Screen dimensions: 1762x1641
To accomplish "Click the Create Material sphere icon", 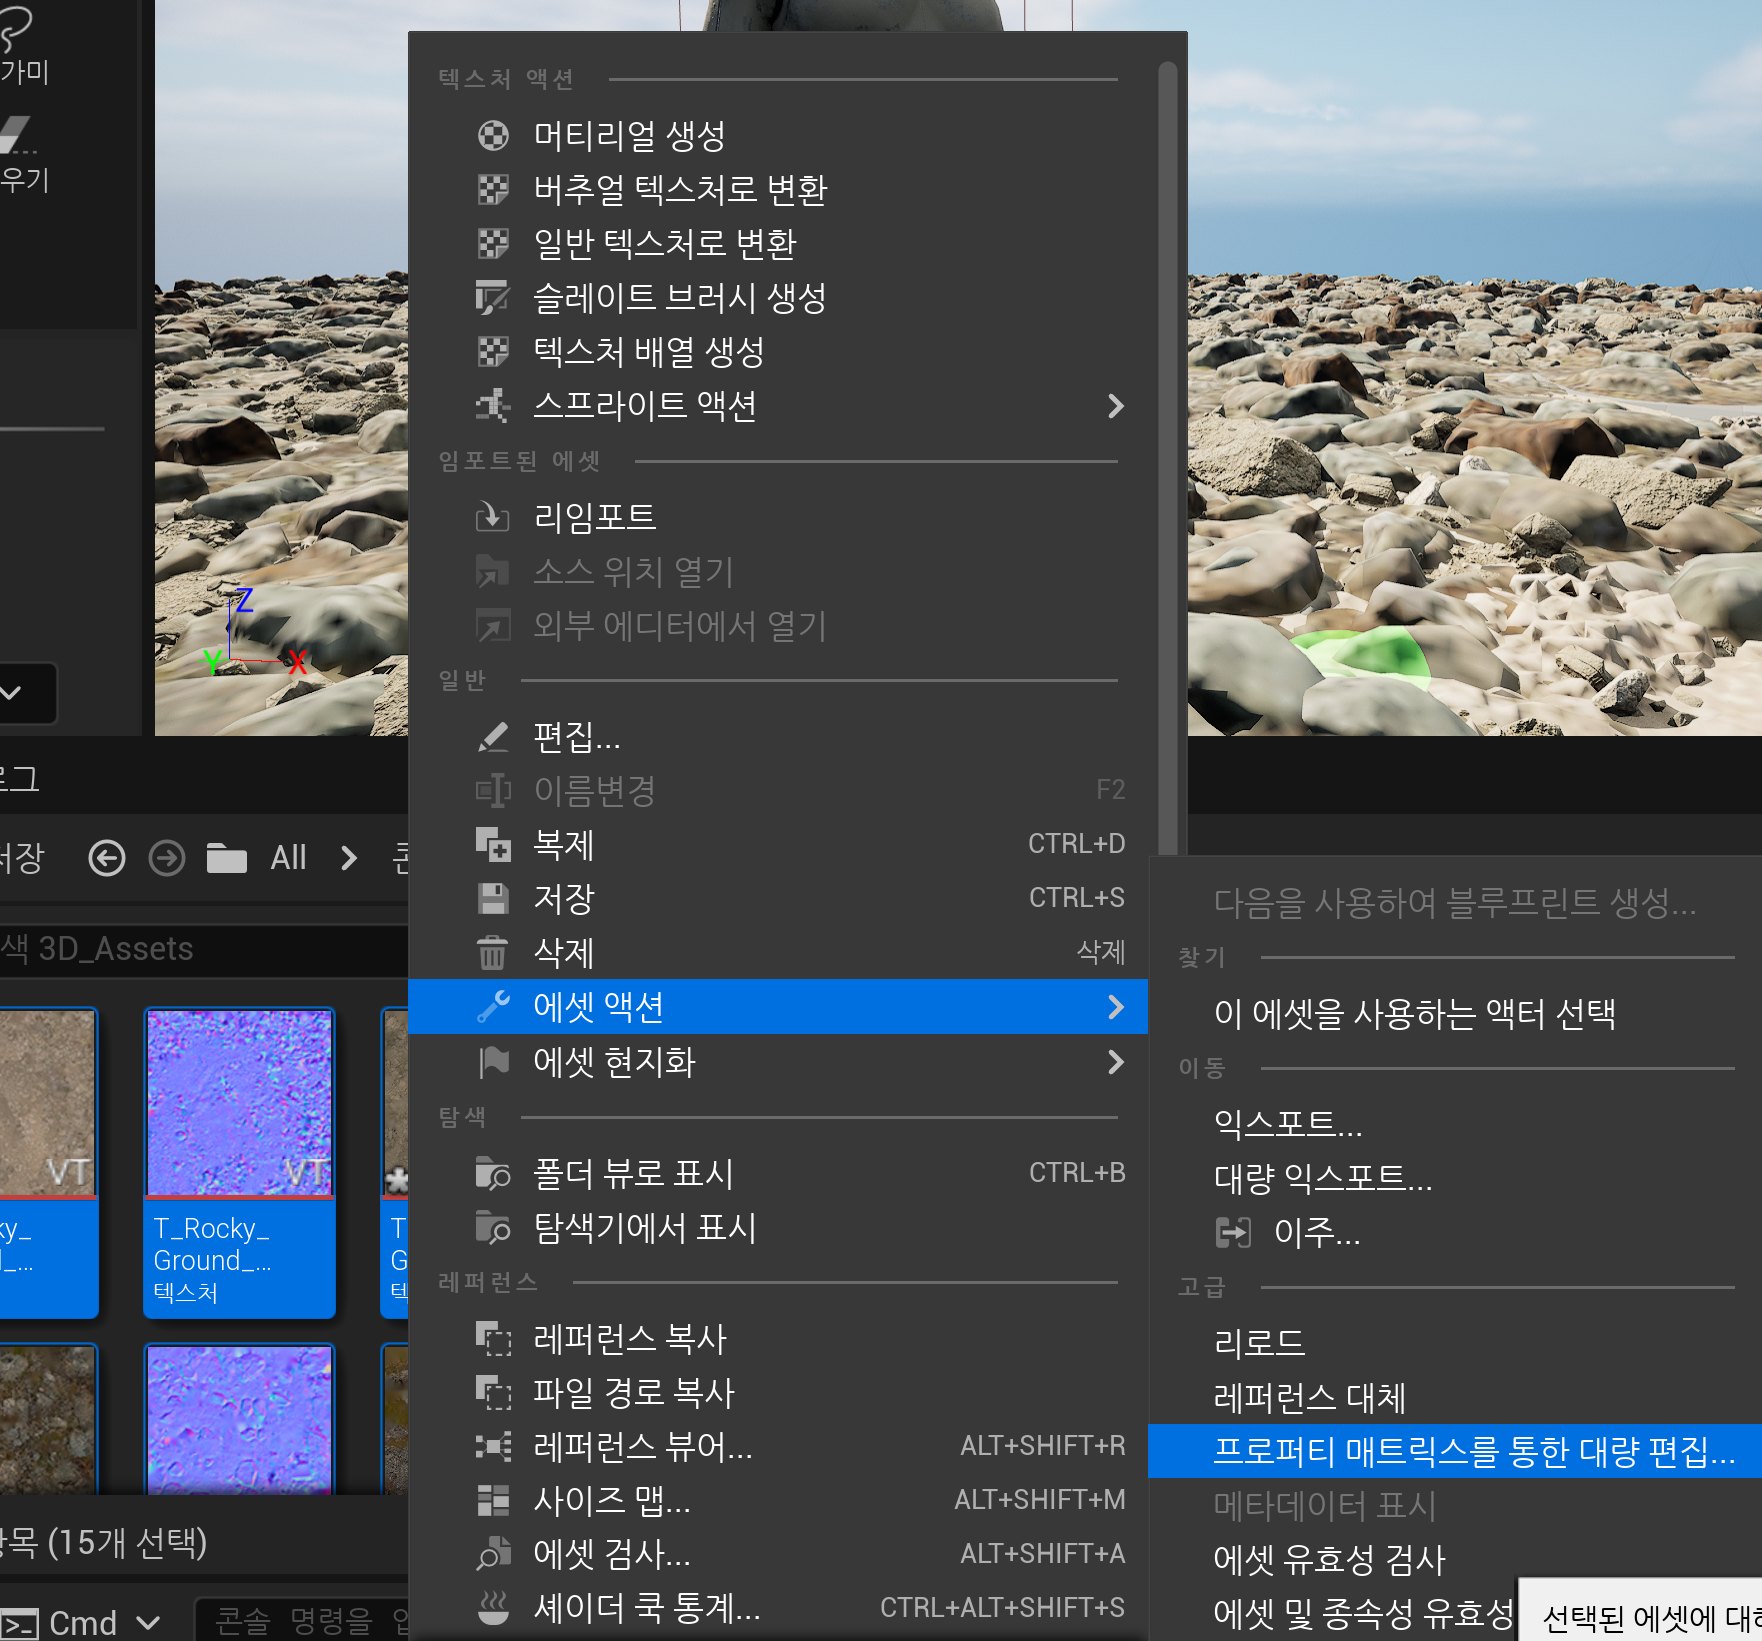I will click(493, 135).
